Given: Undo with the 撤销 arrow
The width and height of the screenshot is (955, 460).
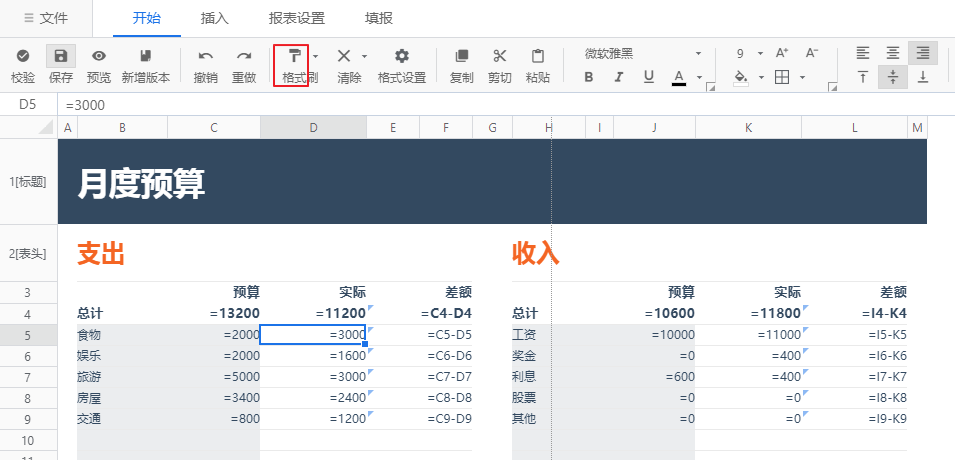Looking at the screenshot, I should (206, 56).
